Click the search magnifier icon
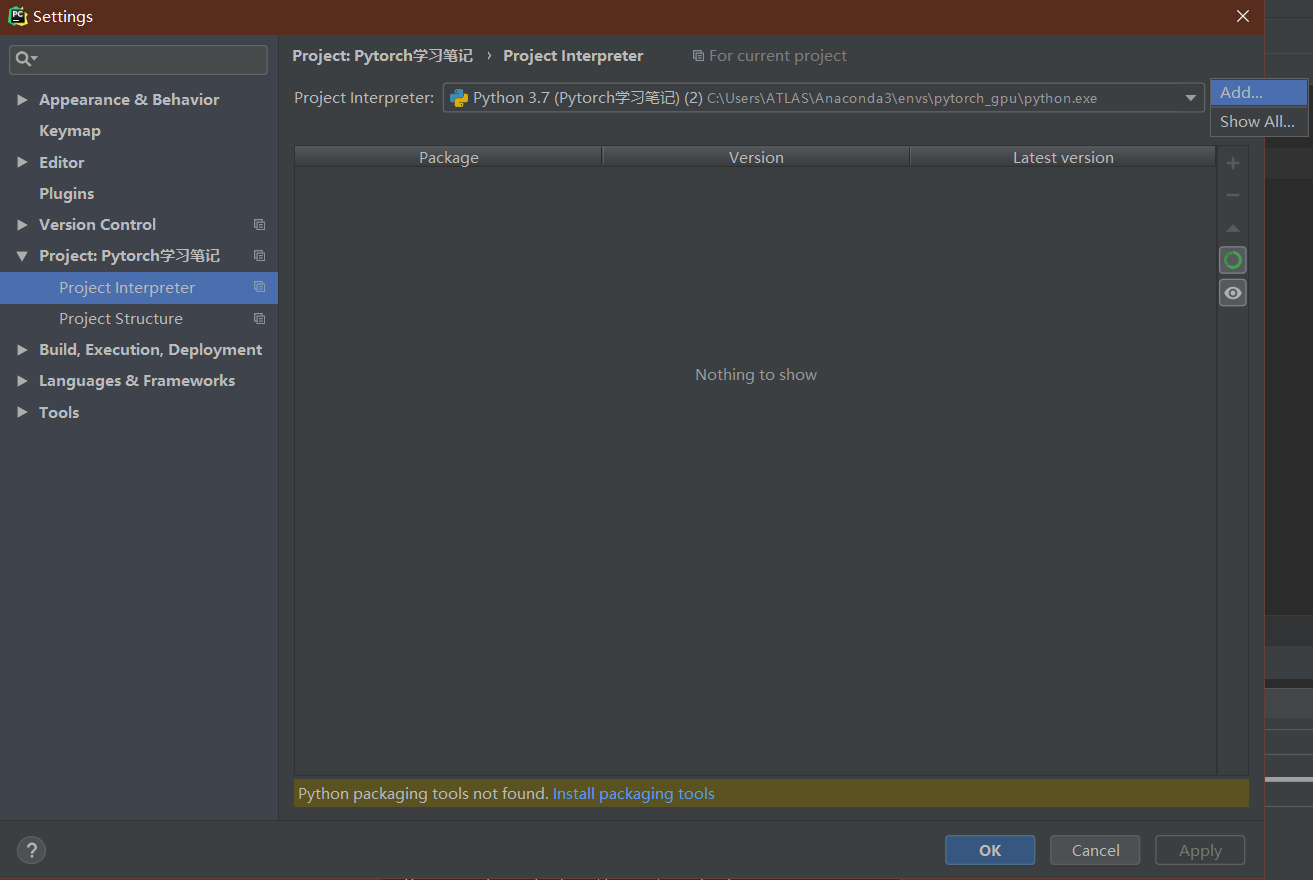This screenshot has width=1313, height=880. [x=24, y=60]
